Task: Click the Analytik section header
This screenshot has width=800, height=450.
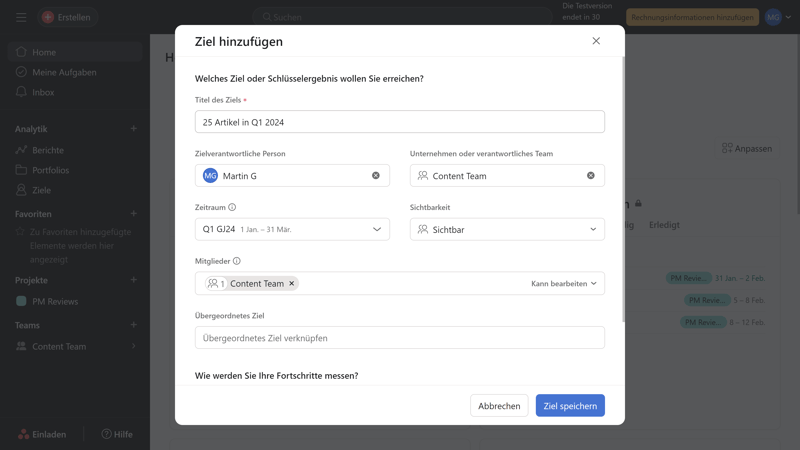Action: (31, 129)
